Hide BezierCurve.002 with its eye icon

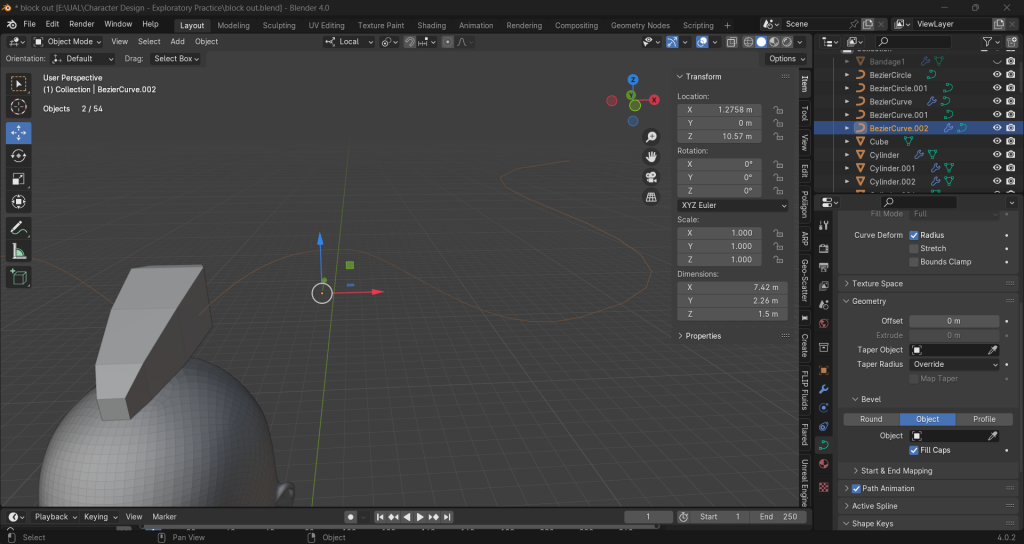[997, 128]
